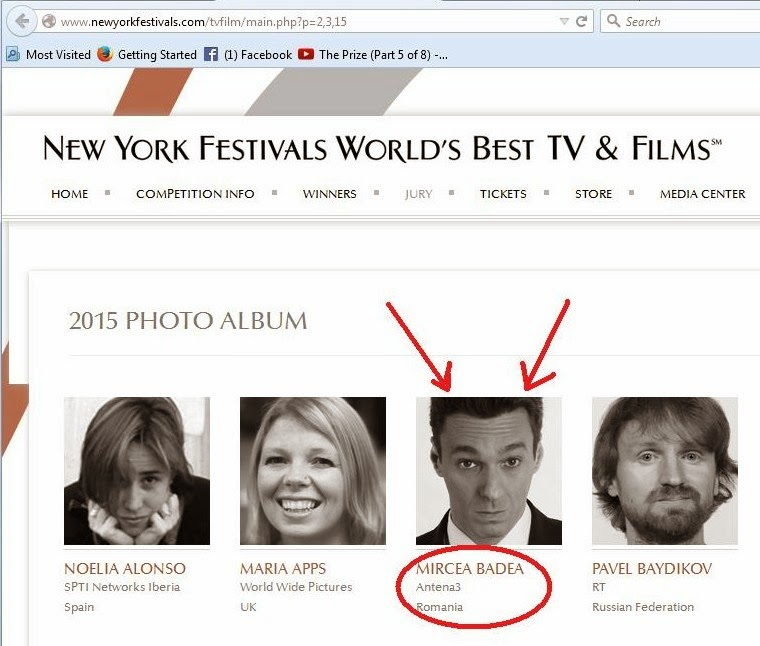Click the magnifier icon in the search box

(613, 21)
